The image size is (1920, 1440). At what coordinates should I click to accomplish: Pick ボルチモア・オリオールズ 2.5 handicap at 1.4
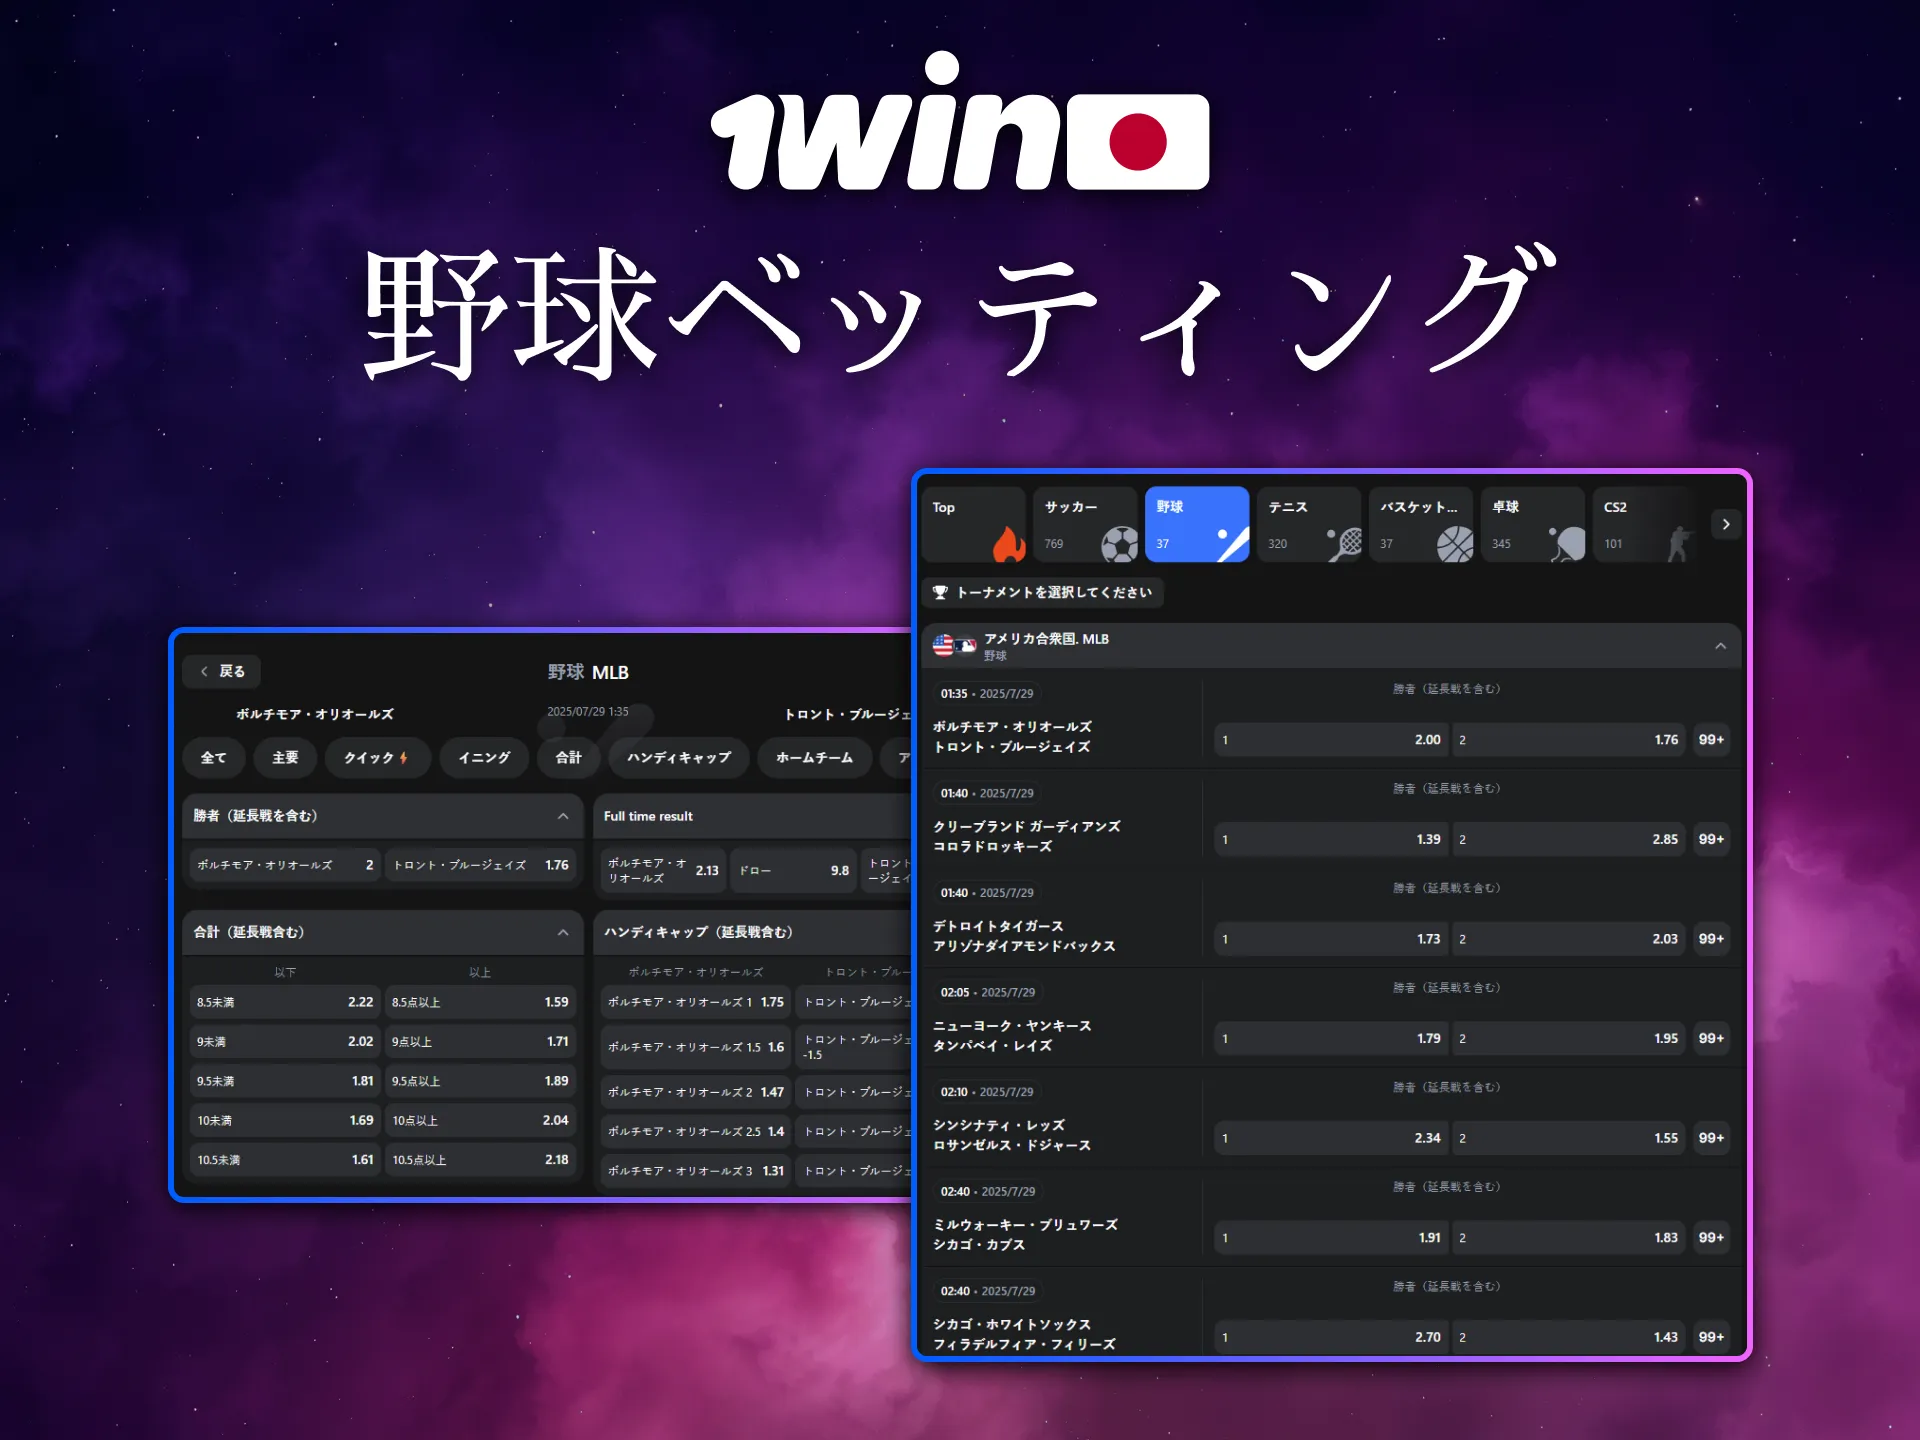696,1131
